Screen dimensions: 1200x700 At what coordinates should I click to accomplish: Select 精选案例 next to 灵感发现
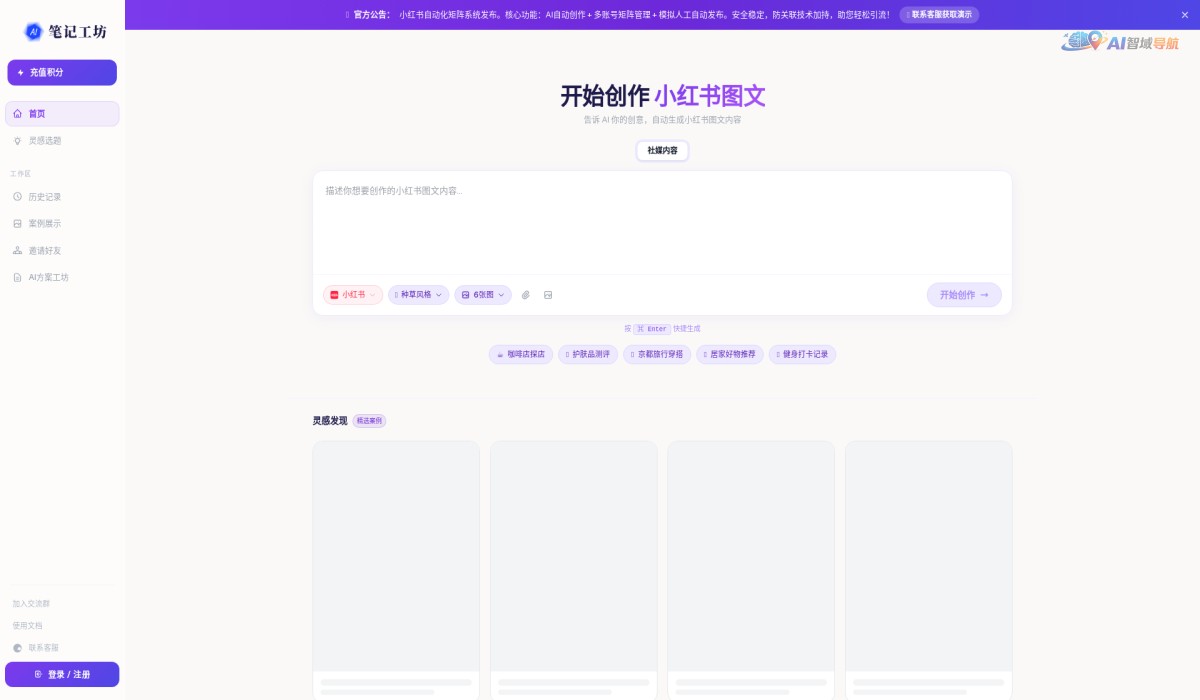[369, 420]
